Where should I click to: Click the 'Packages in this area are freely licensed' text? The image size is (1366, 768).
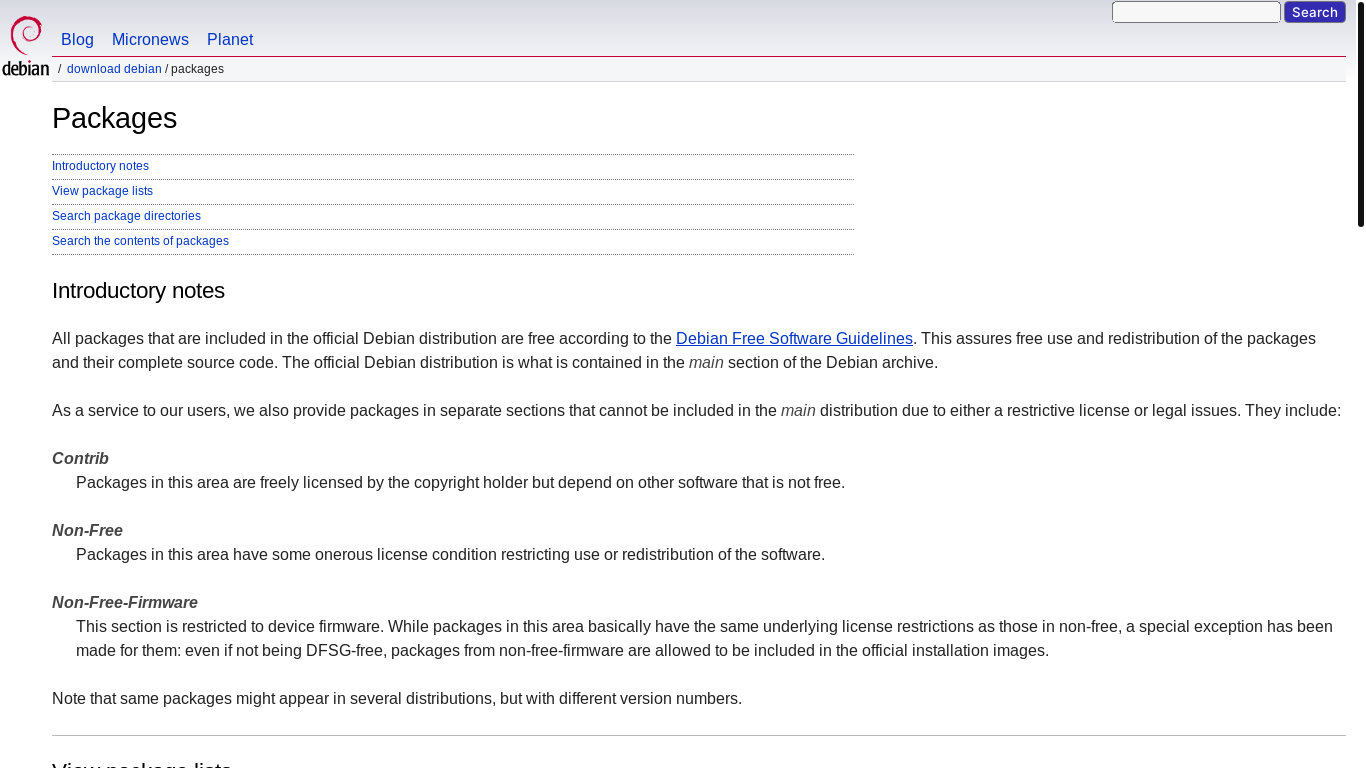coord(460,483)
